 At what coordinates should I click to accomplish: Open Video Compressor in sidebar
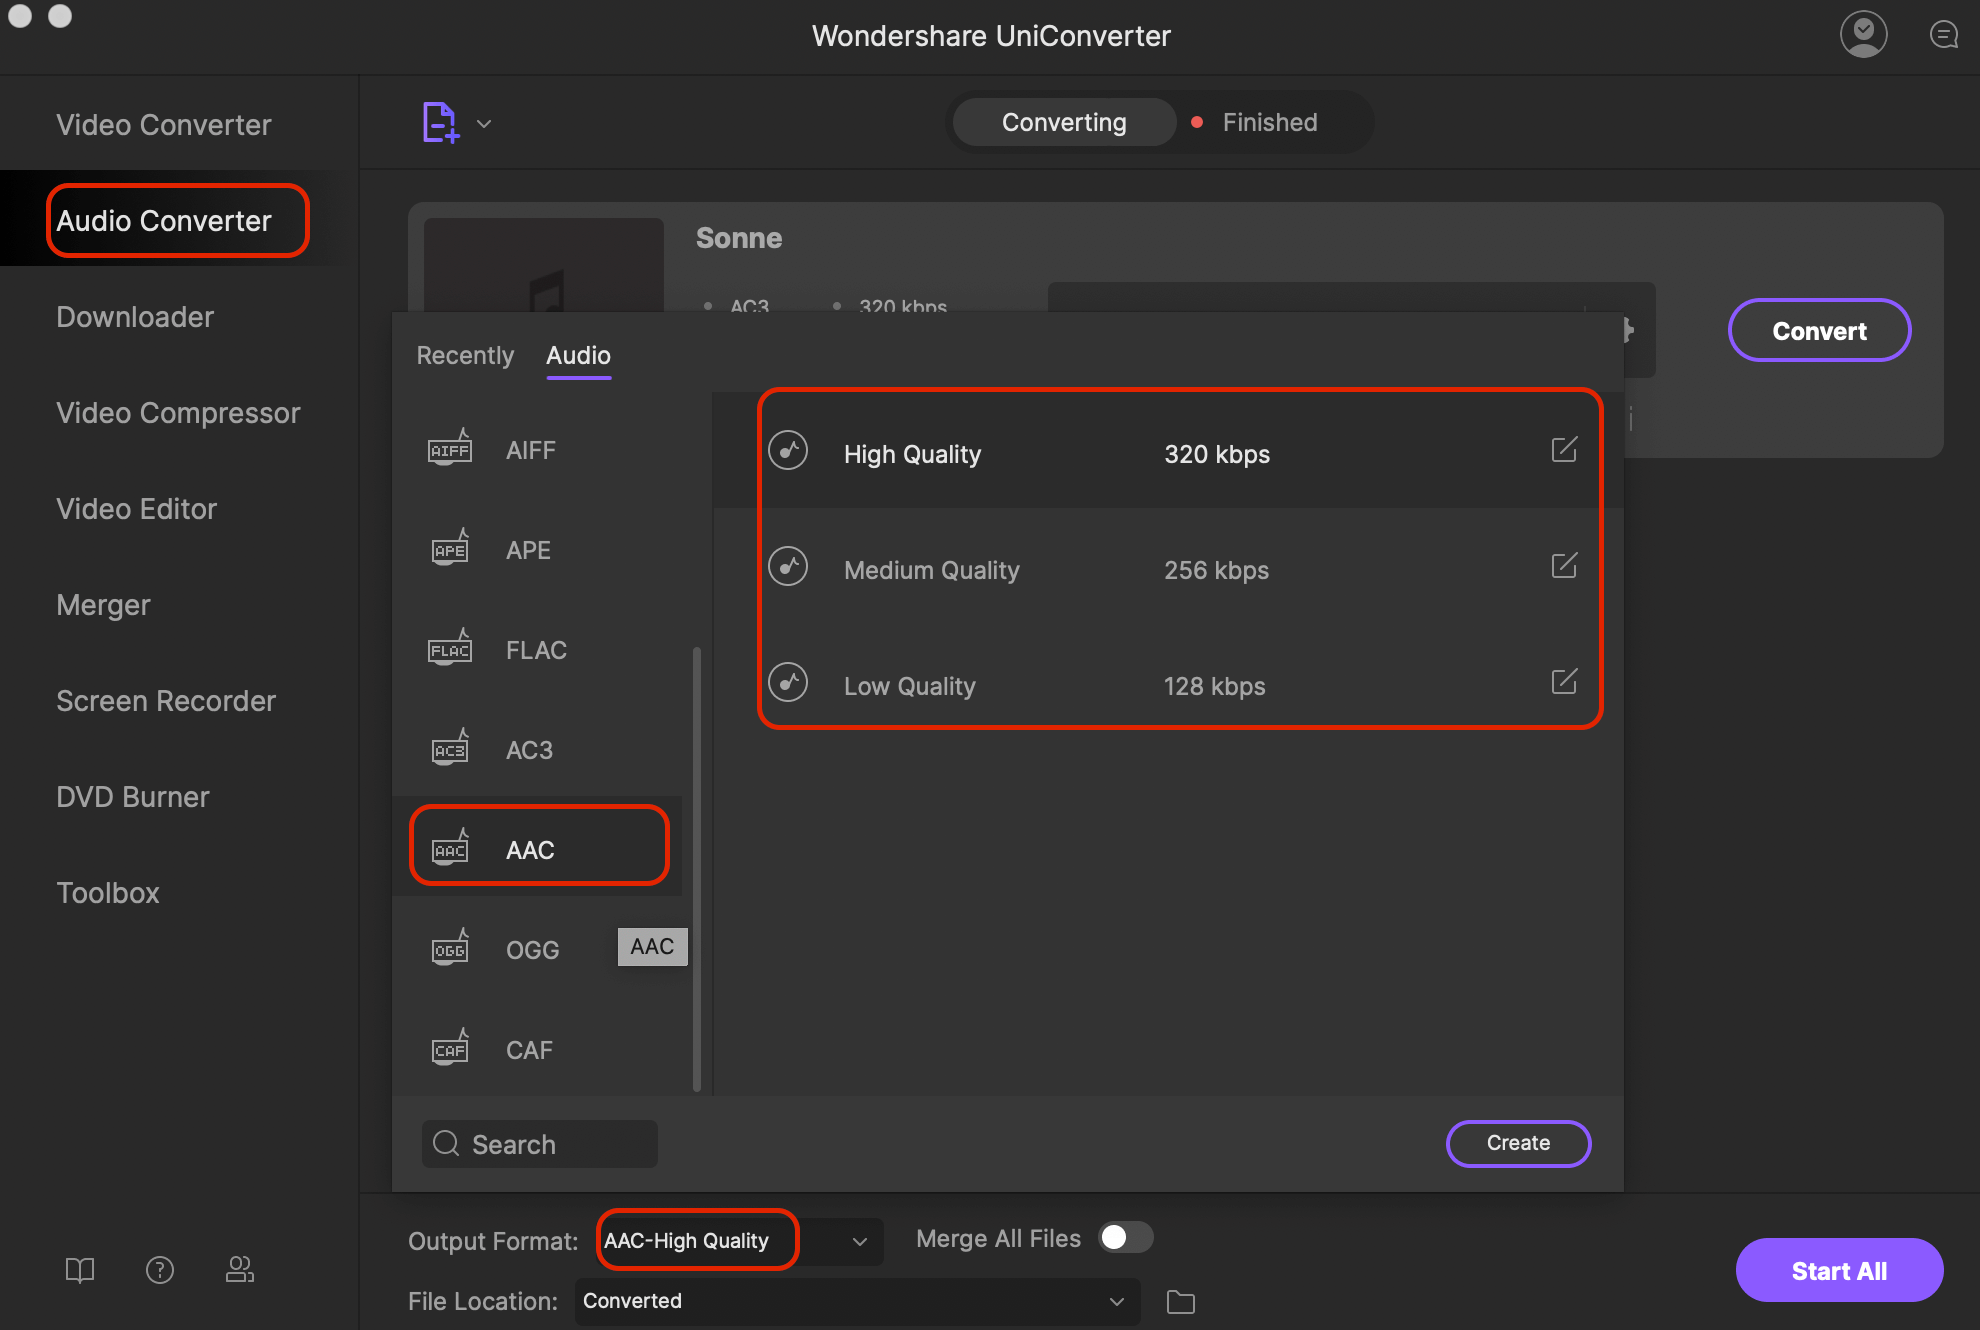(178, 413)
